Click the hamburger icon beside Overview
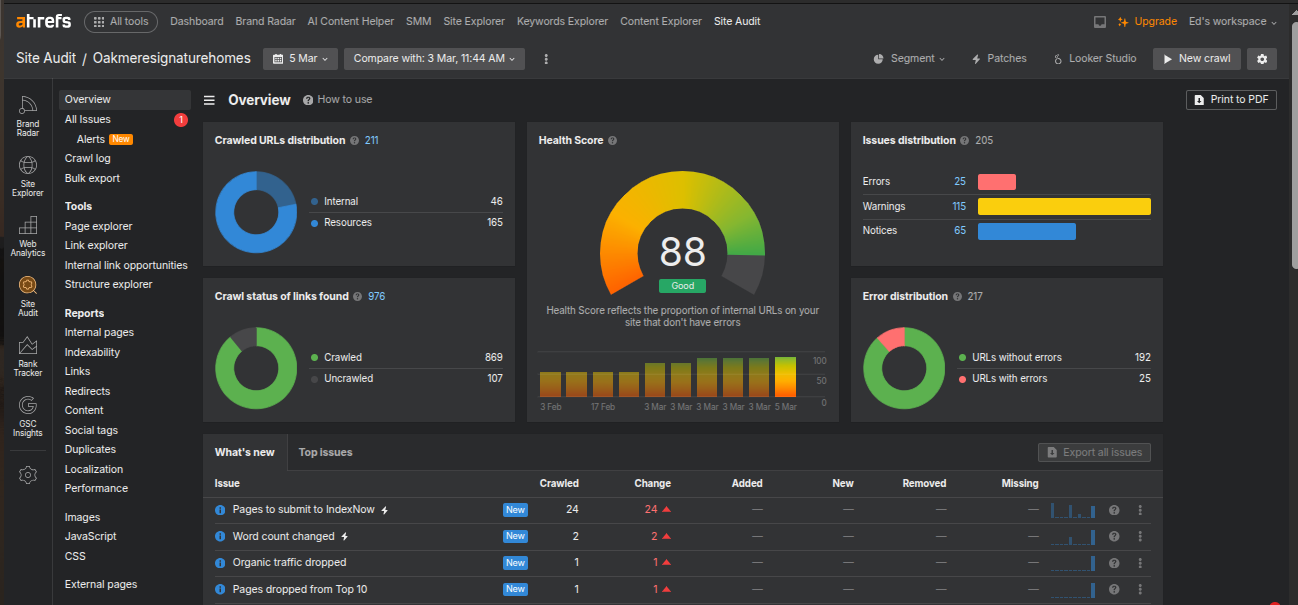1298x605 pixels. (209, 99)
